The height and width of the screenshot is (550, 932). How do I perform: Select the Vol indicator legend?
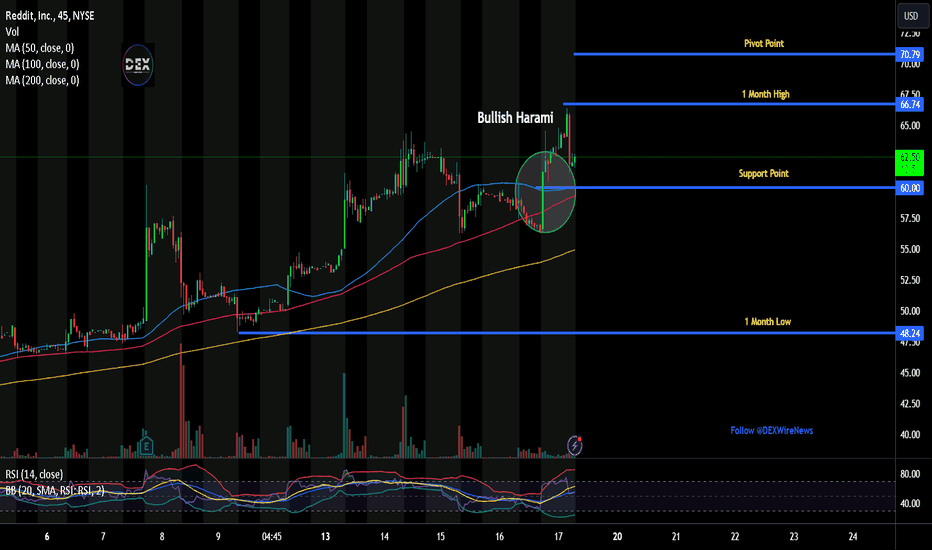coord(12,32)
